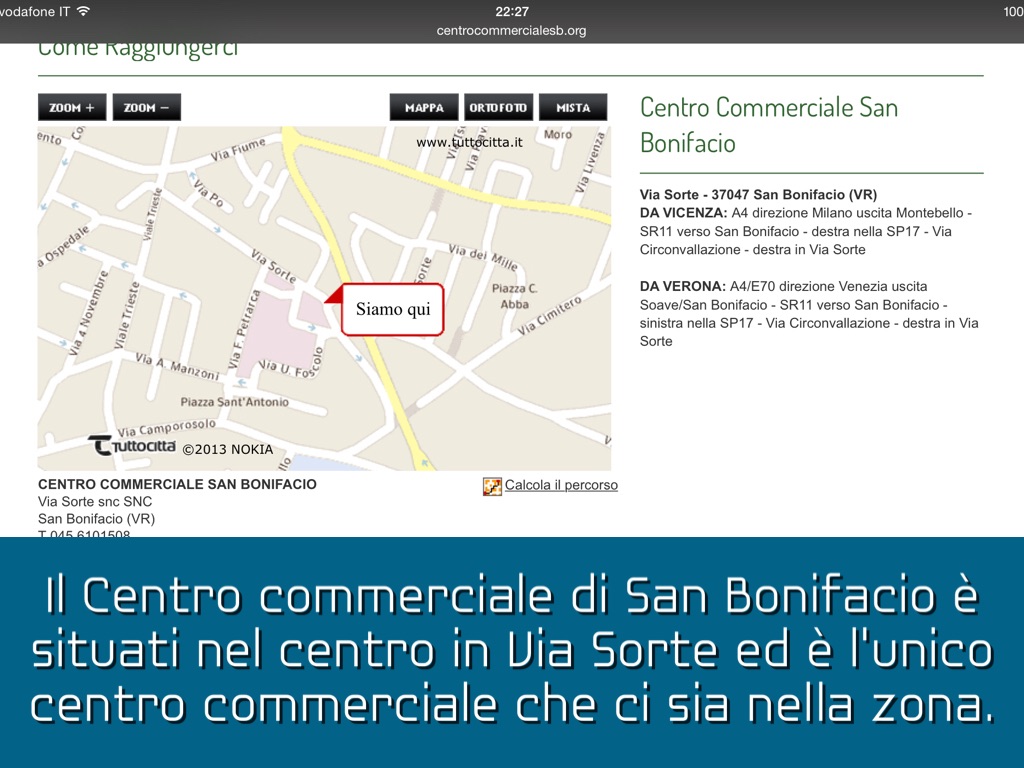Screen dimensions: 1024x768
Task: Switch map to MAPPA view
Action: (x=424, y=107)
